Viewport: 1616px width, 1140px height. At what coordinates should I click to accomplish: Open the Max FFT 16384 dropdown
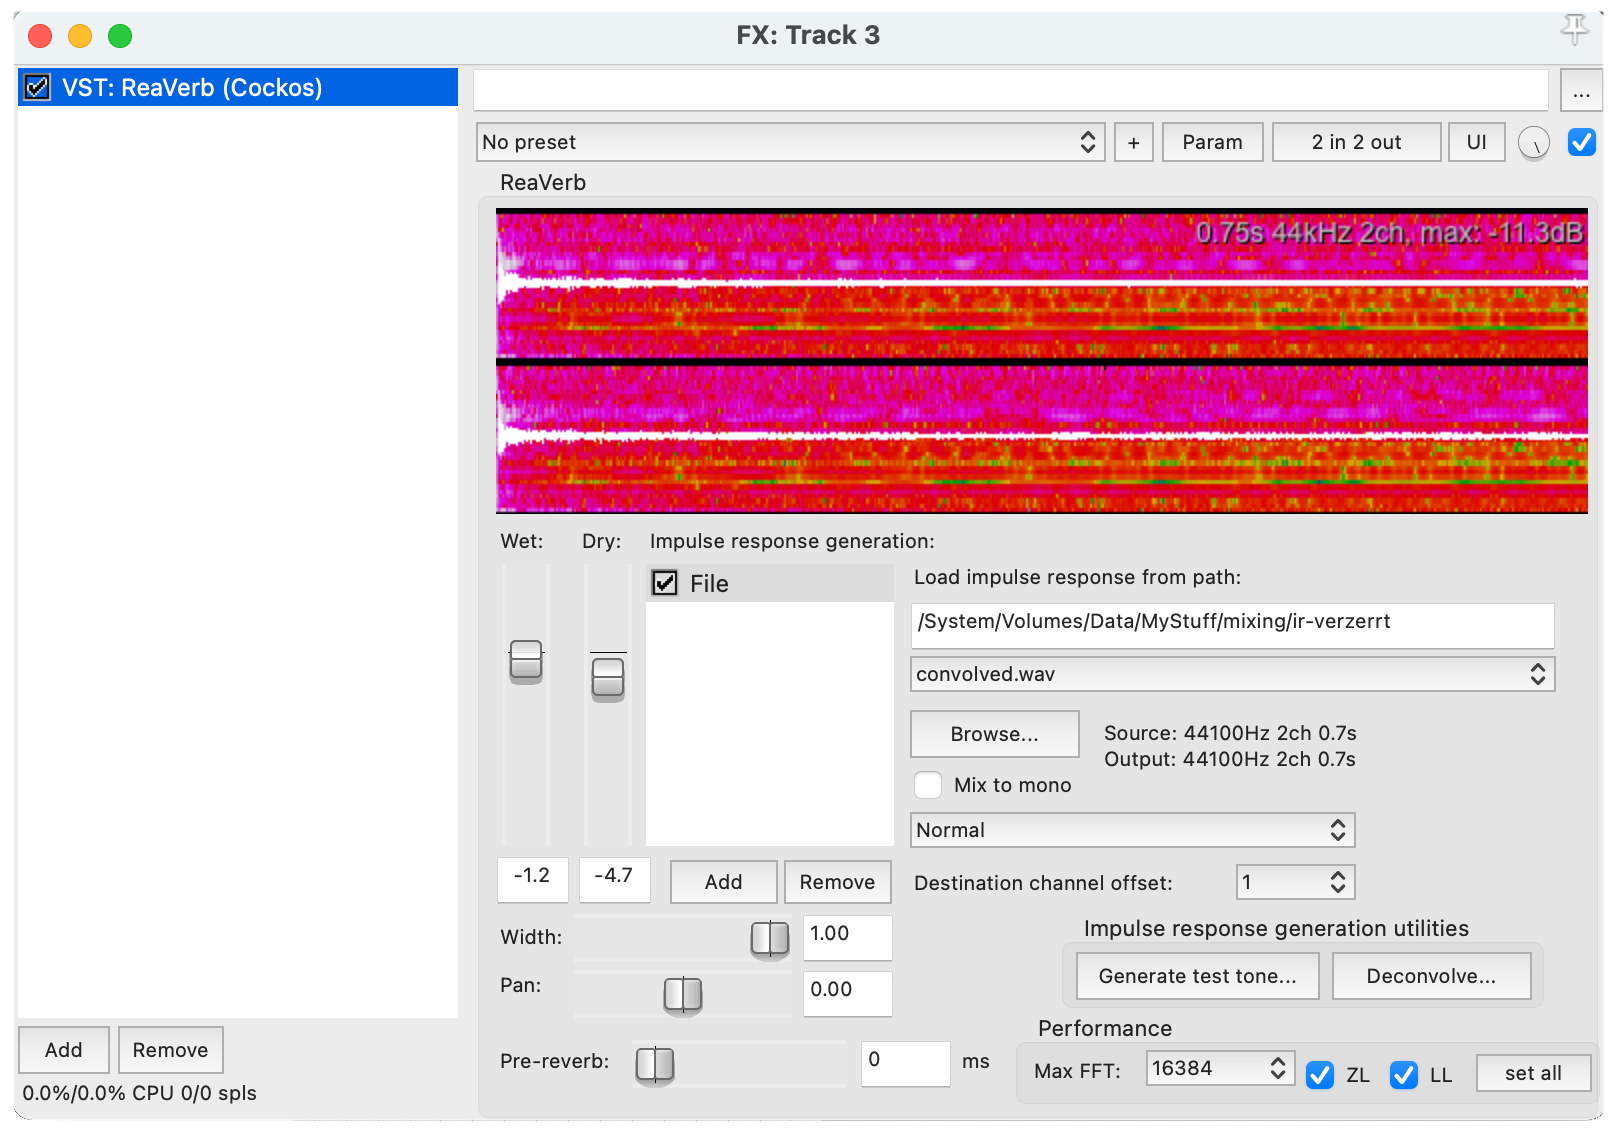click(x=1220, y=1068)
